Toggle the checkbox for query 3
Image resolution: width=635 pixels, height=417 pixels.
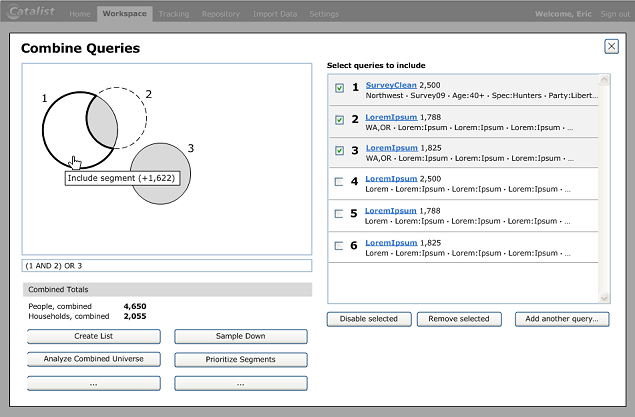[x=339, y=151]
